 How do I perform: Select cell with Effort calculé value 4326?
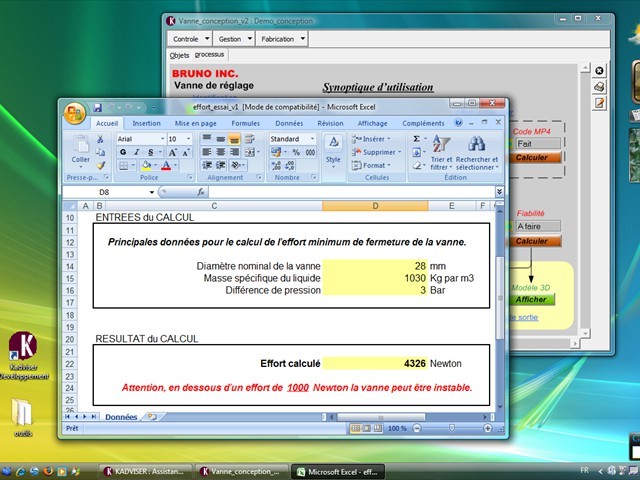point(375,363)
